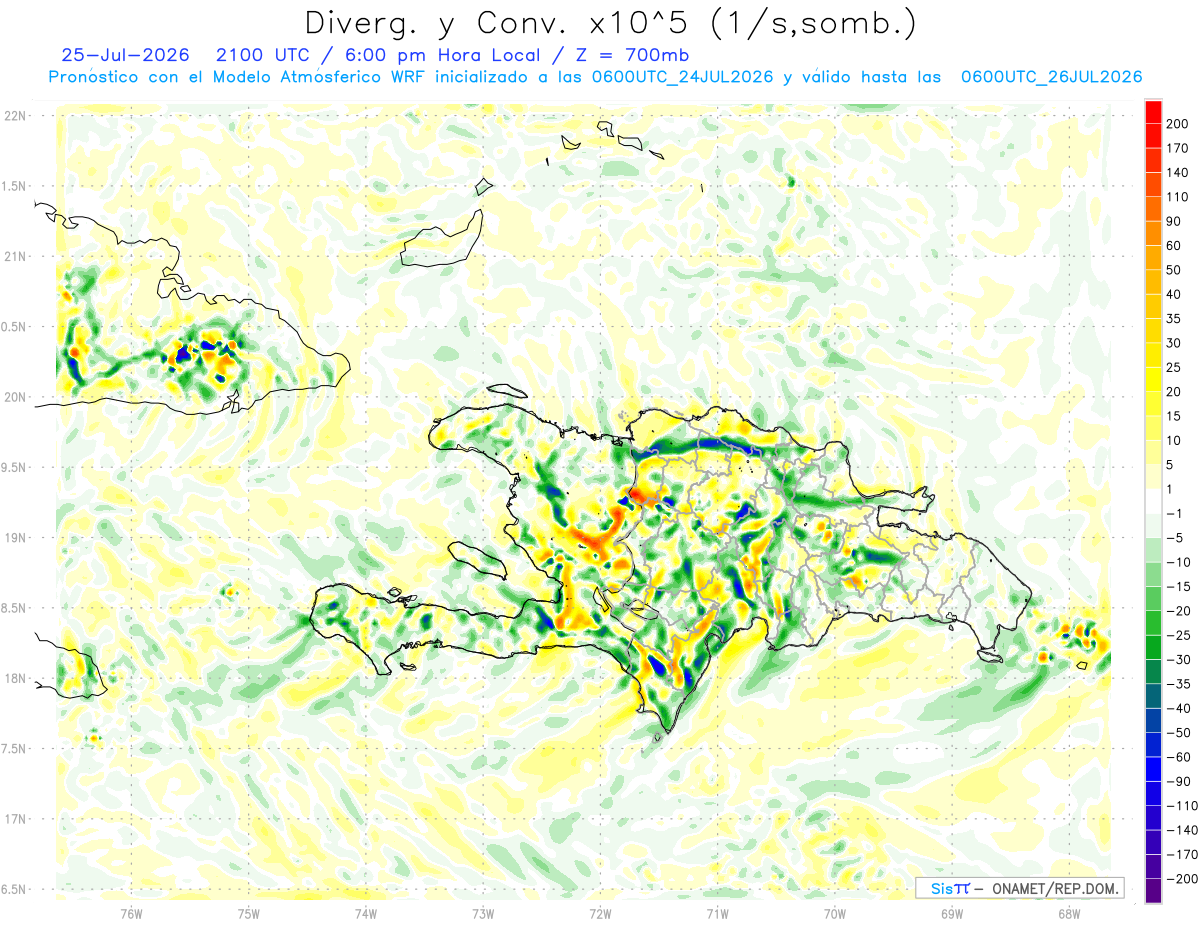Screen dimensions: 1200x927
Task: Click the "22N" latitude label
Action: (15, 116)
